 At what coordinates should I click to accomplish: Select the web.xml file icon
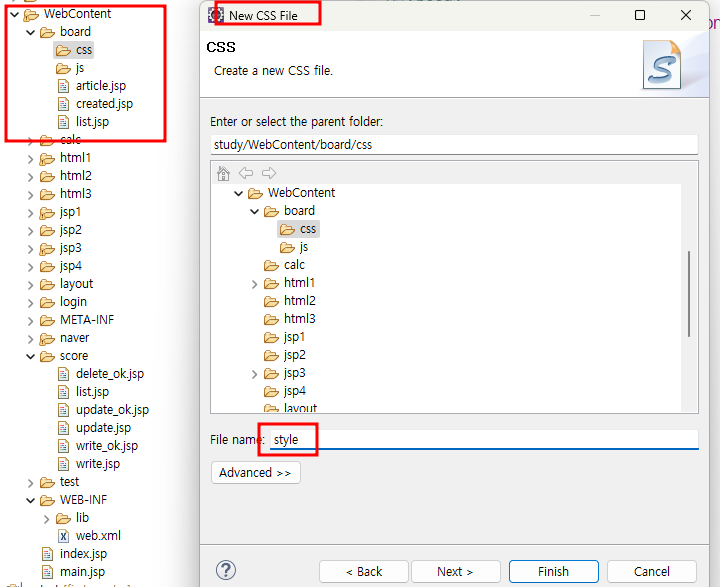pyautogui.click(x=63, y=536)
